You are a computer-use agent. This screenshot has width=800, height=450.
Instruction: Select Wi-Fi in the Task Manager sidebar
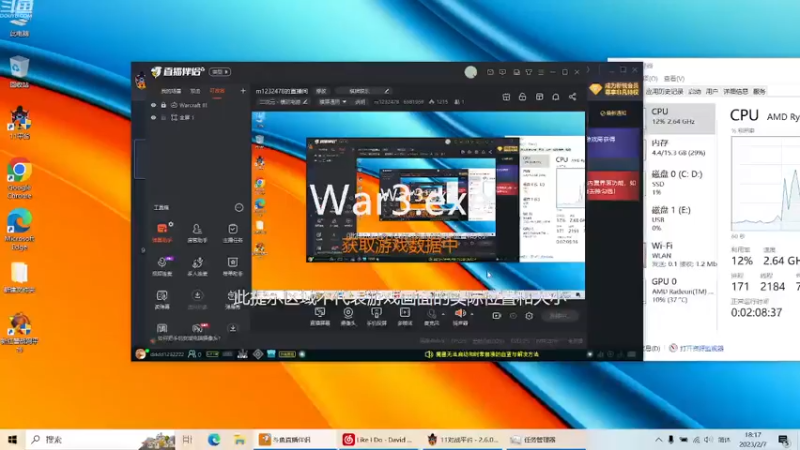(x=680, y=254)
